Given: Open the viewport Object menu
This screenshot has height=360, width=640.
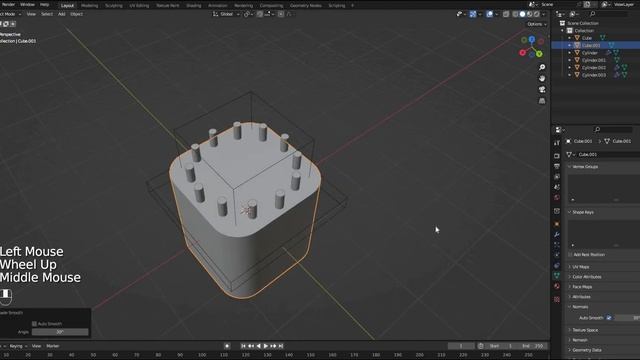Looking at the screenshot, I should [x=76, y=14].
